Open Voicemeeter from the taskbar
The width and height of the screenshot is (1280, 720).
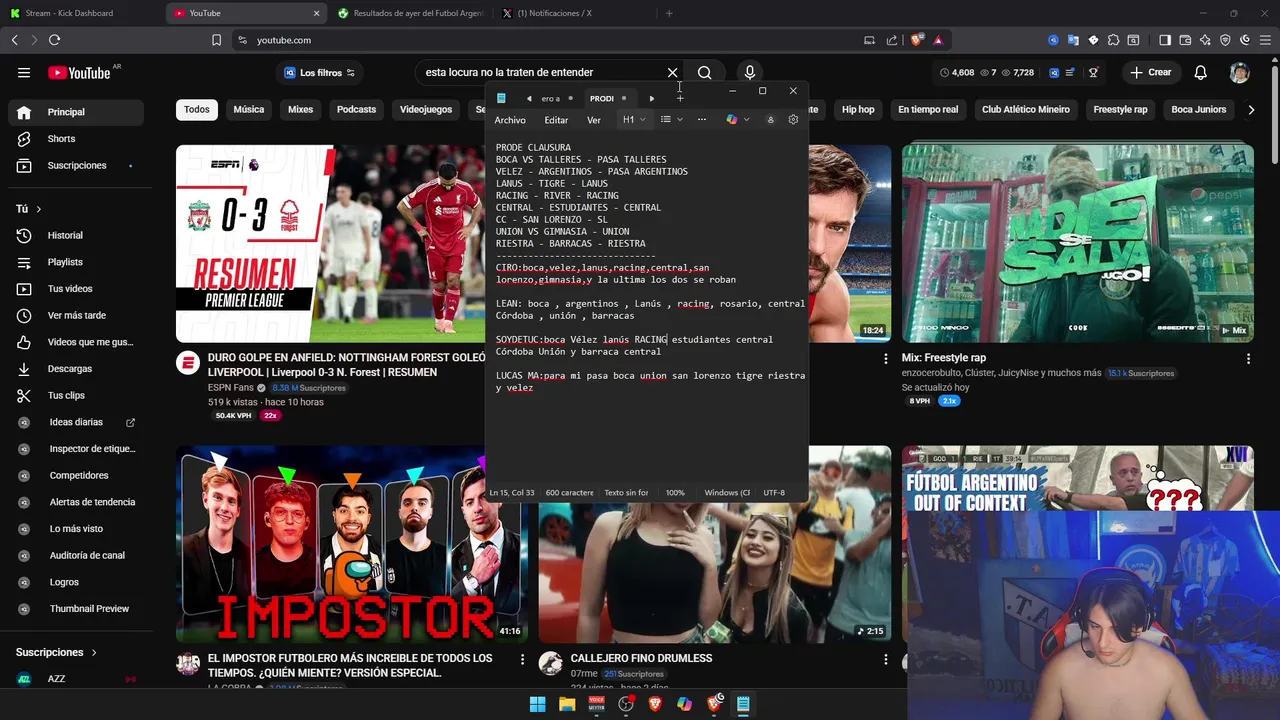pos(597,704)
